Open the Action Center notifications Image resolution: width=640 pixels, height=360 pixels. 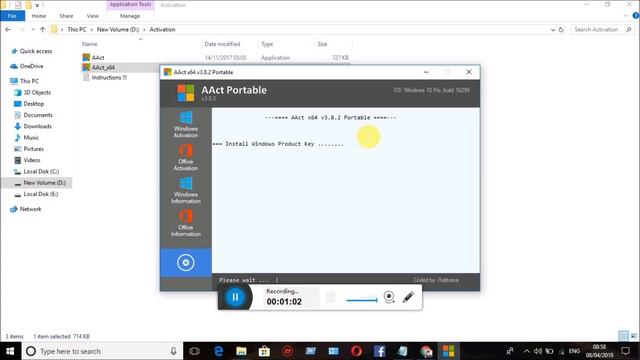(625, 351)
